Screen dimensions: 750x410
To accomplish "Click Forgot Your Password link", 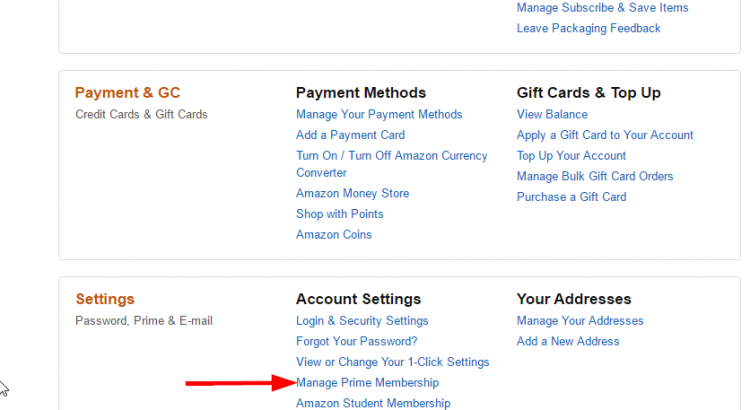I will click(x=356, y=342).
